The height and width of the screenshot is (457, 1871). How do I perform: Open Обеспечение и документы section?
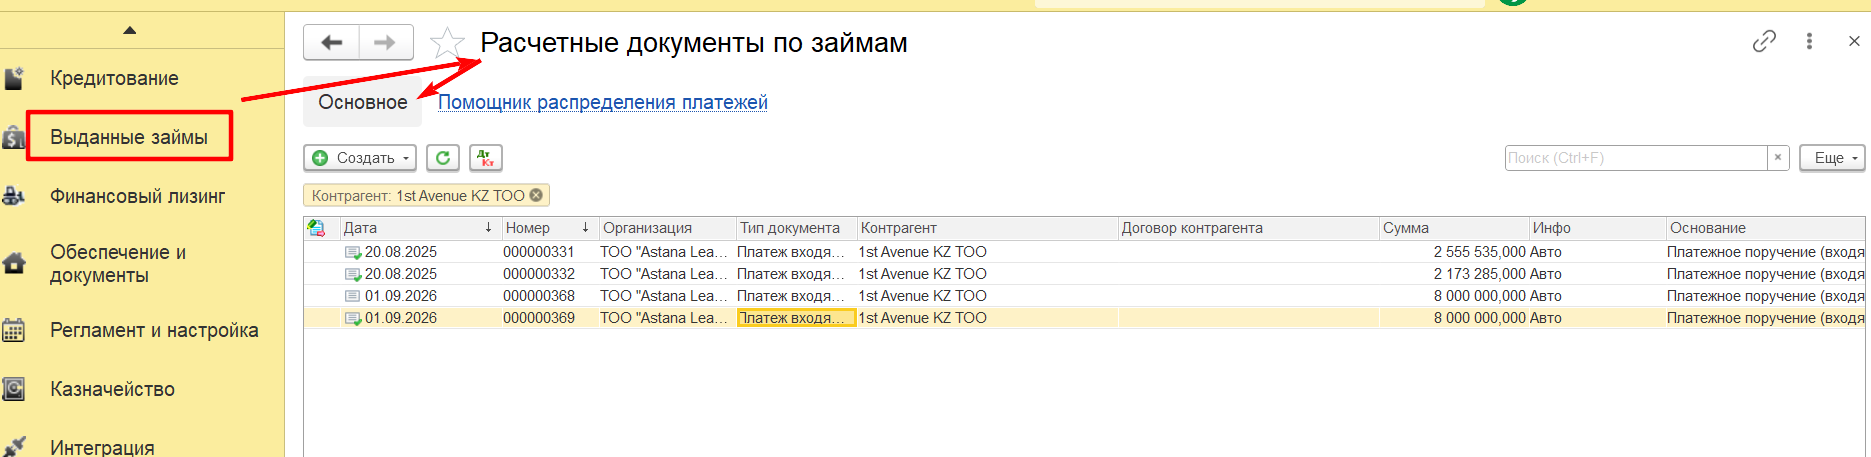click(118, 264)
